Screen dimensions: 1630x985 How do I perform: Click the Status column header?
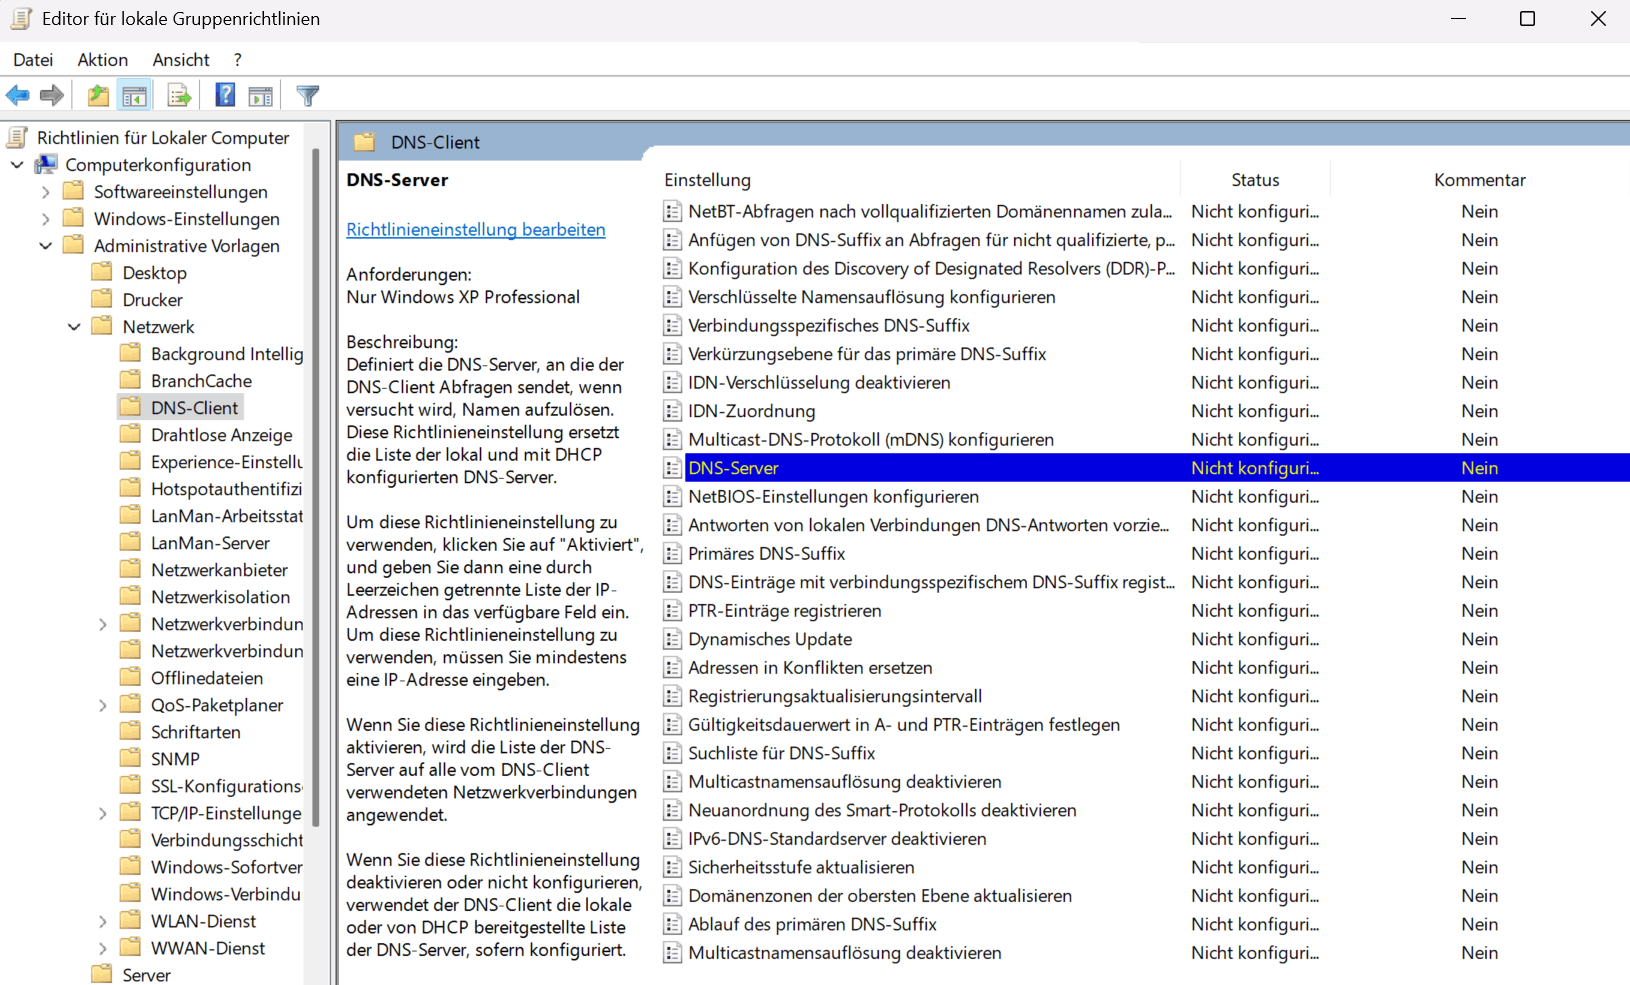(x=1255, y=179)
